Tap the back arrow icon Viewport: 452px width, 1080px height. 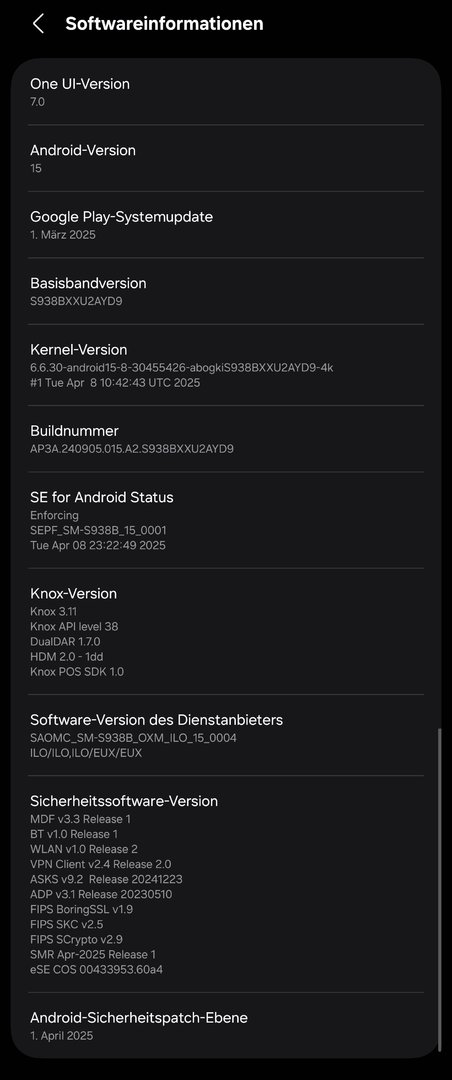click(38, 23)
